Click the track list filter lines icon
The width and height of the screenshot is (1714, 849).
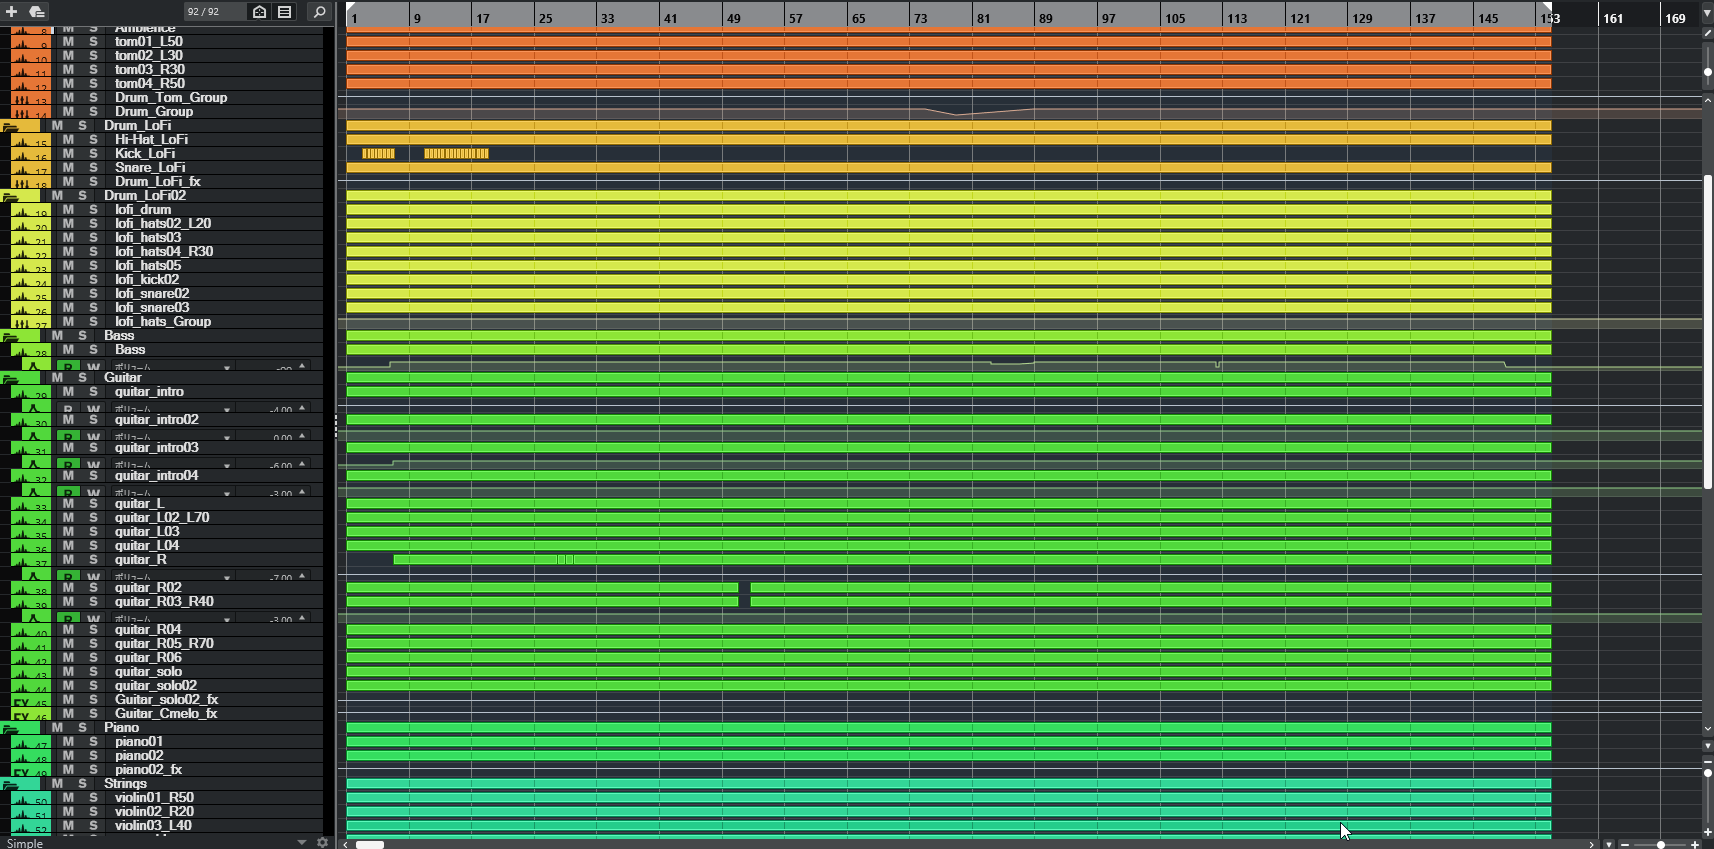pyautogui.click(x=285, y=12)
